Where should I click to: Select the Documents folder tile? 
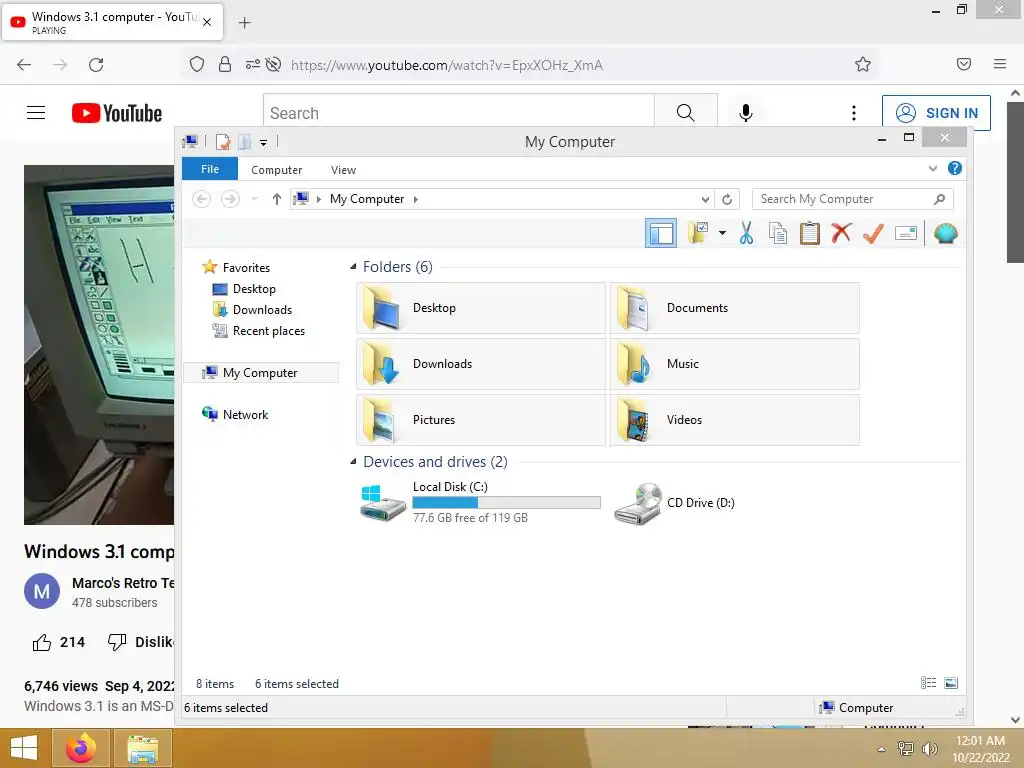pos(735,308)
